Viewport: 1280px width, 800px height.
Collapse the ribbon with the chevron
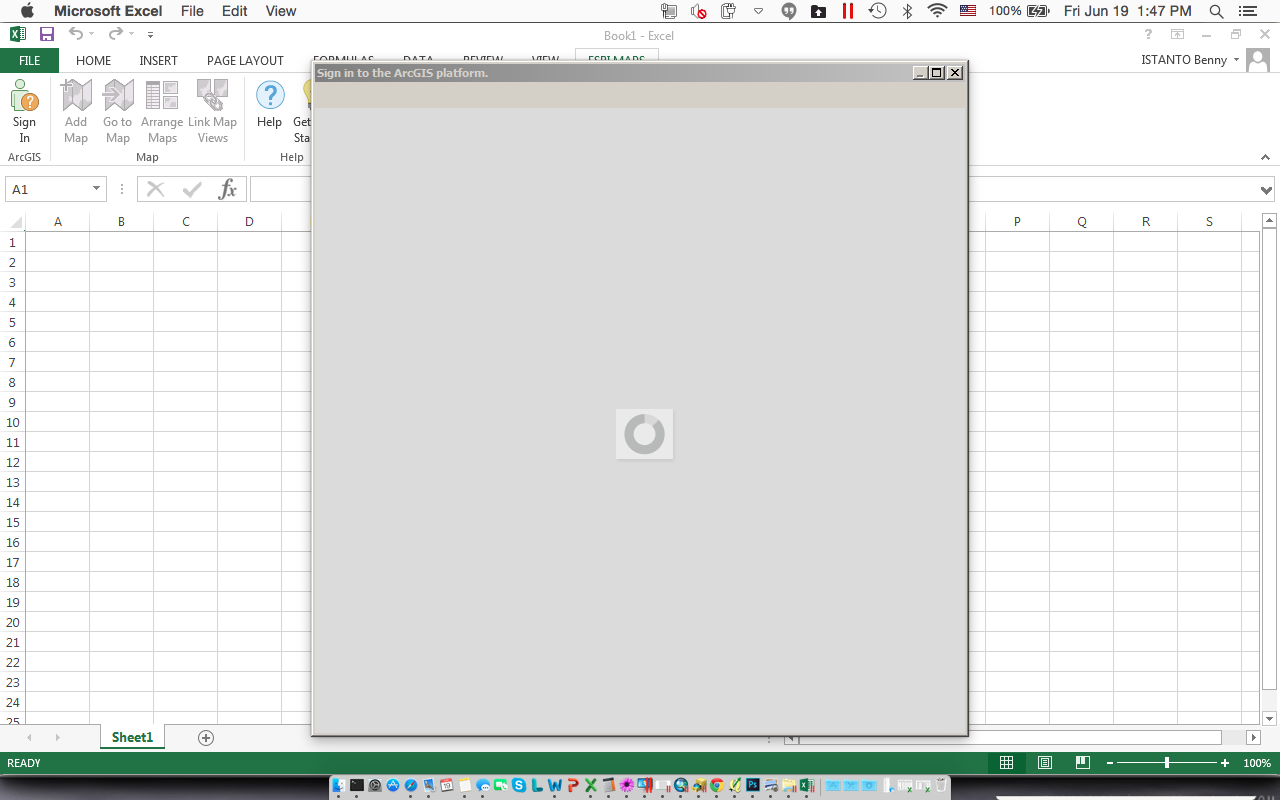[x=1265, y=157]
